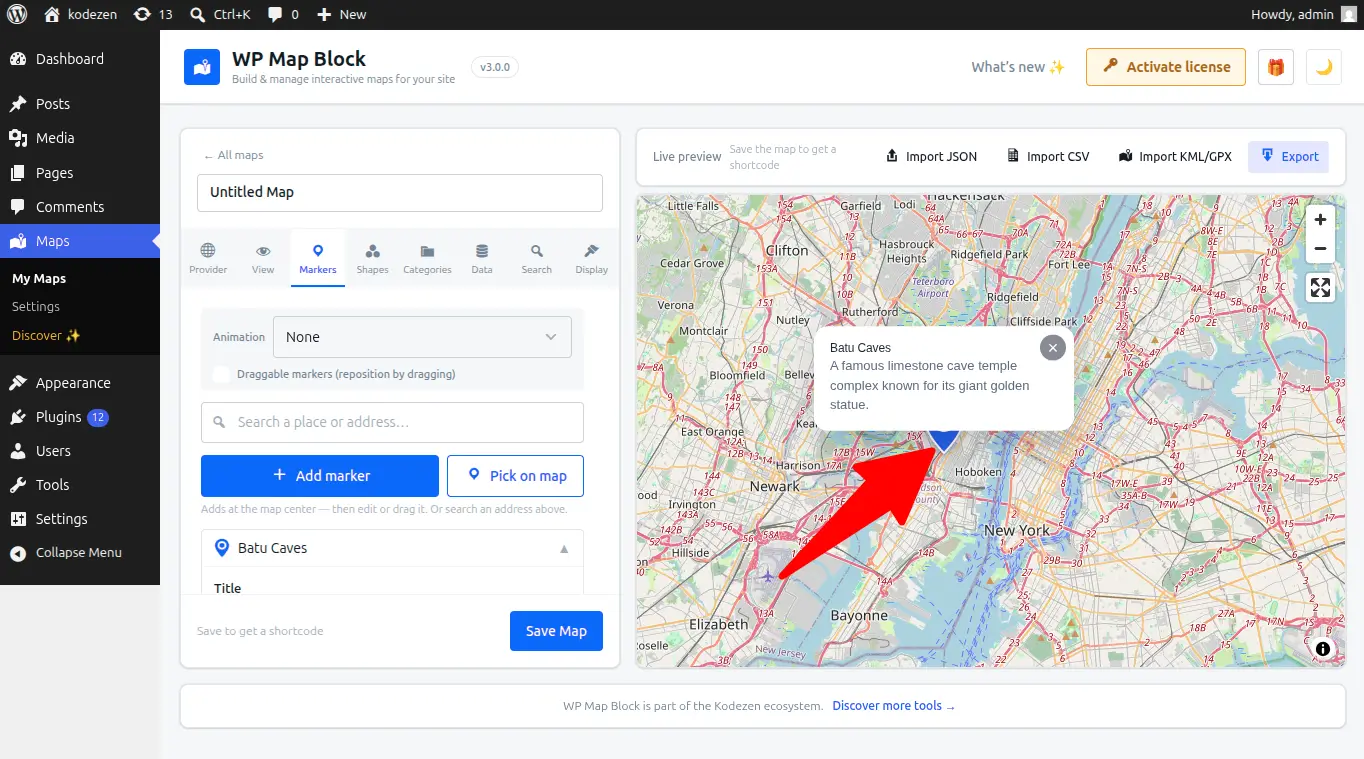Click the WP Map Block logo icon

[x=202, y=67]
